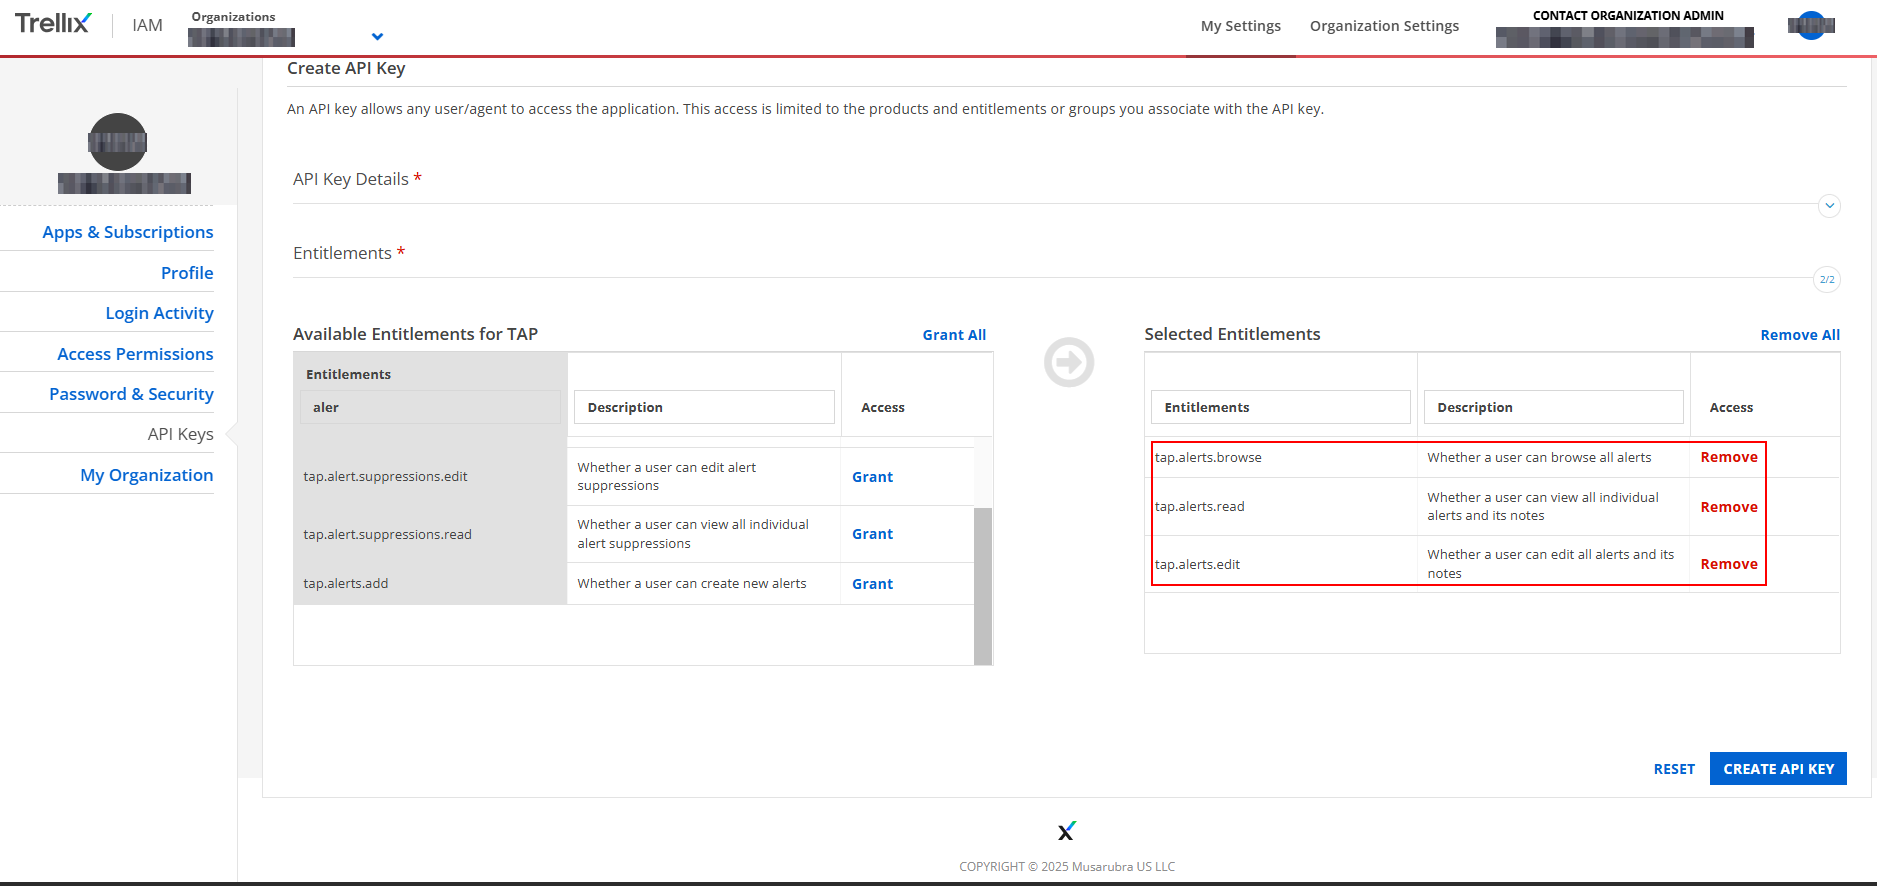Grant all available TAP entitlements
1877x886 pixels.
click(953, 335)
